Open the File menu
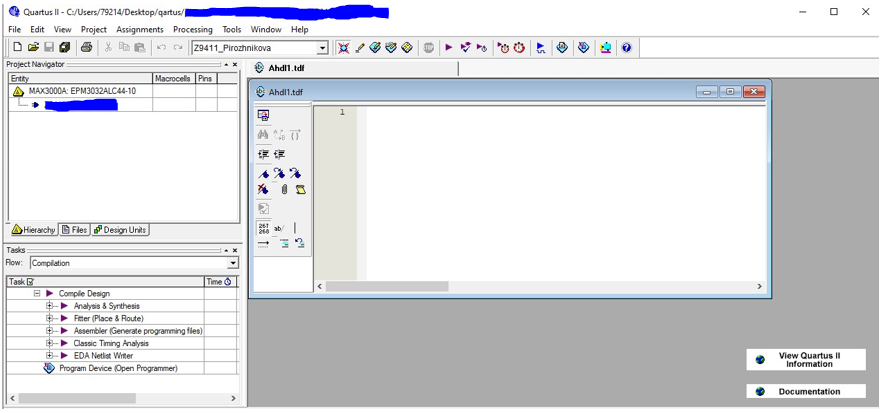Screen dimensions: 884x413 (x=15, y=29)
